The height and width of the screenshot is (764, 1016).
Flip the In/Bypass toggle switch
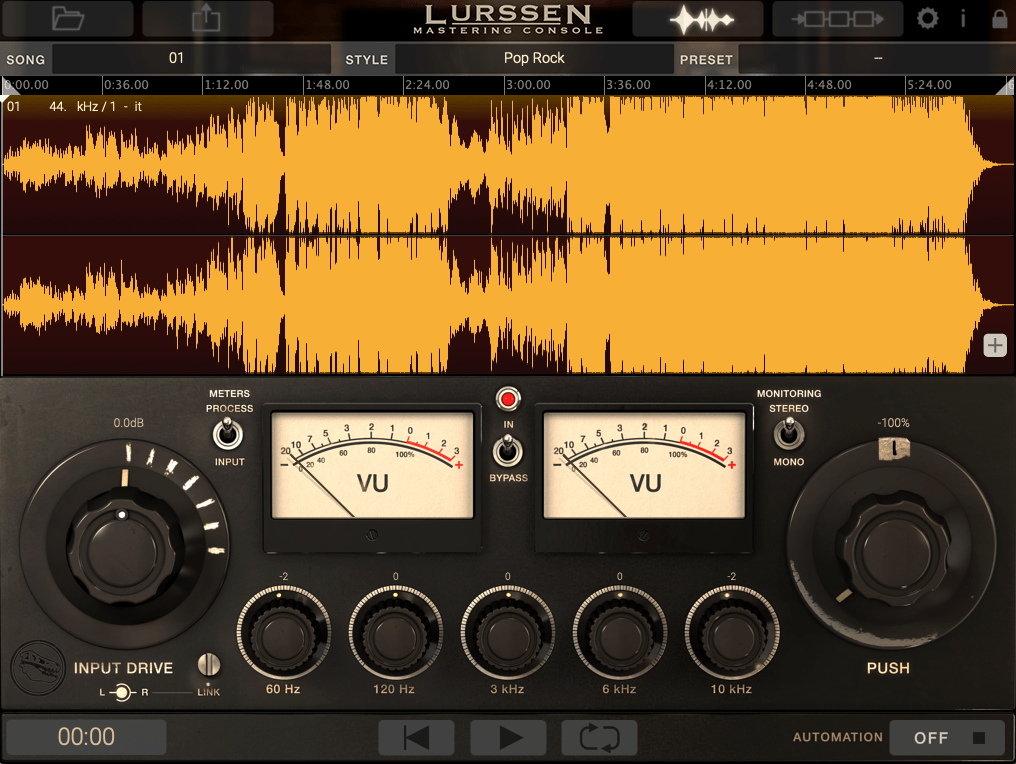coord(508,451)
